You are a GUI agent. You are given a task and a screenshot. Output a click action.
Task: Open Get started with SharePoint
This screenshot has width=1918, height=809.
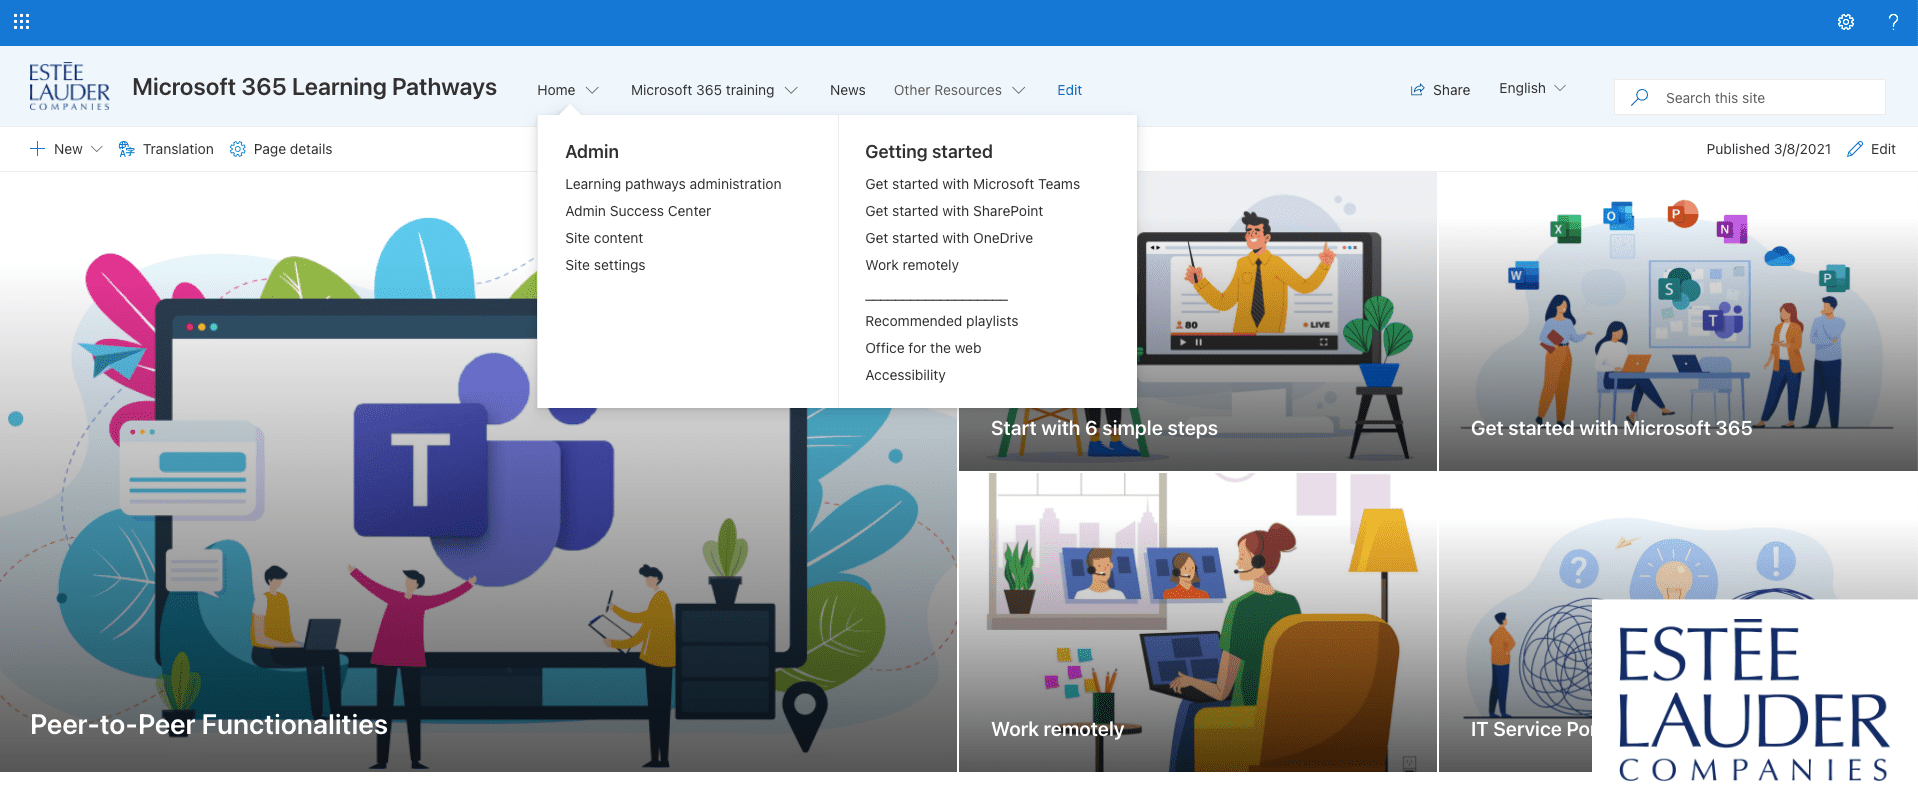pos(954,211)
